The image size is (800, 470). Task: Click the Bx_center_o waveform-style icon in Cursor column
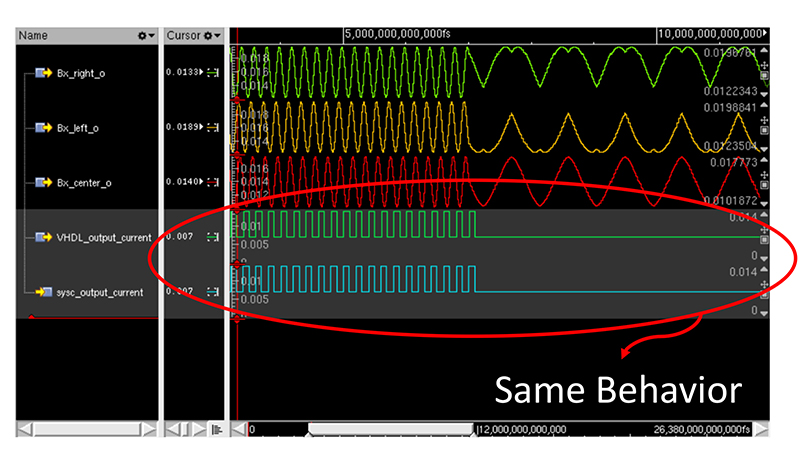click(x=212, y=182)
